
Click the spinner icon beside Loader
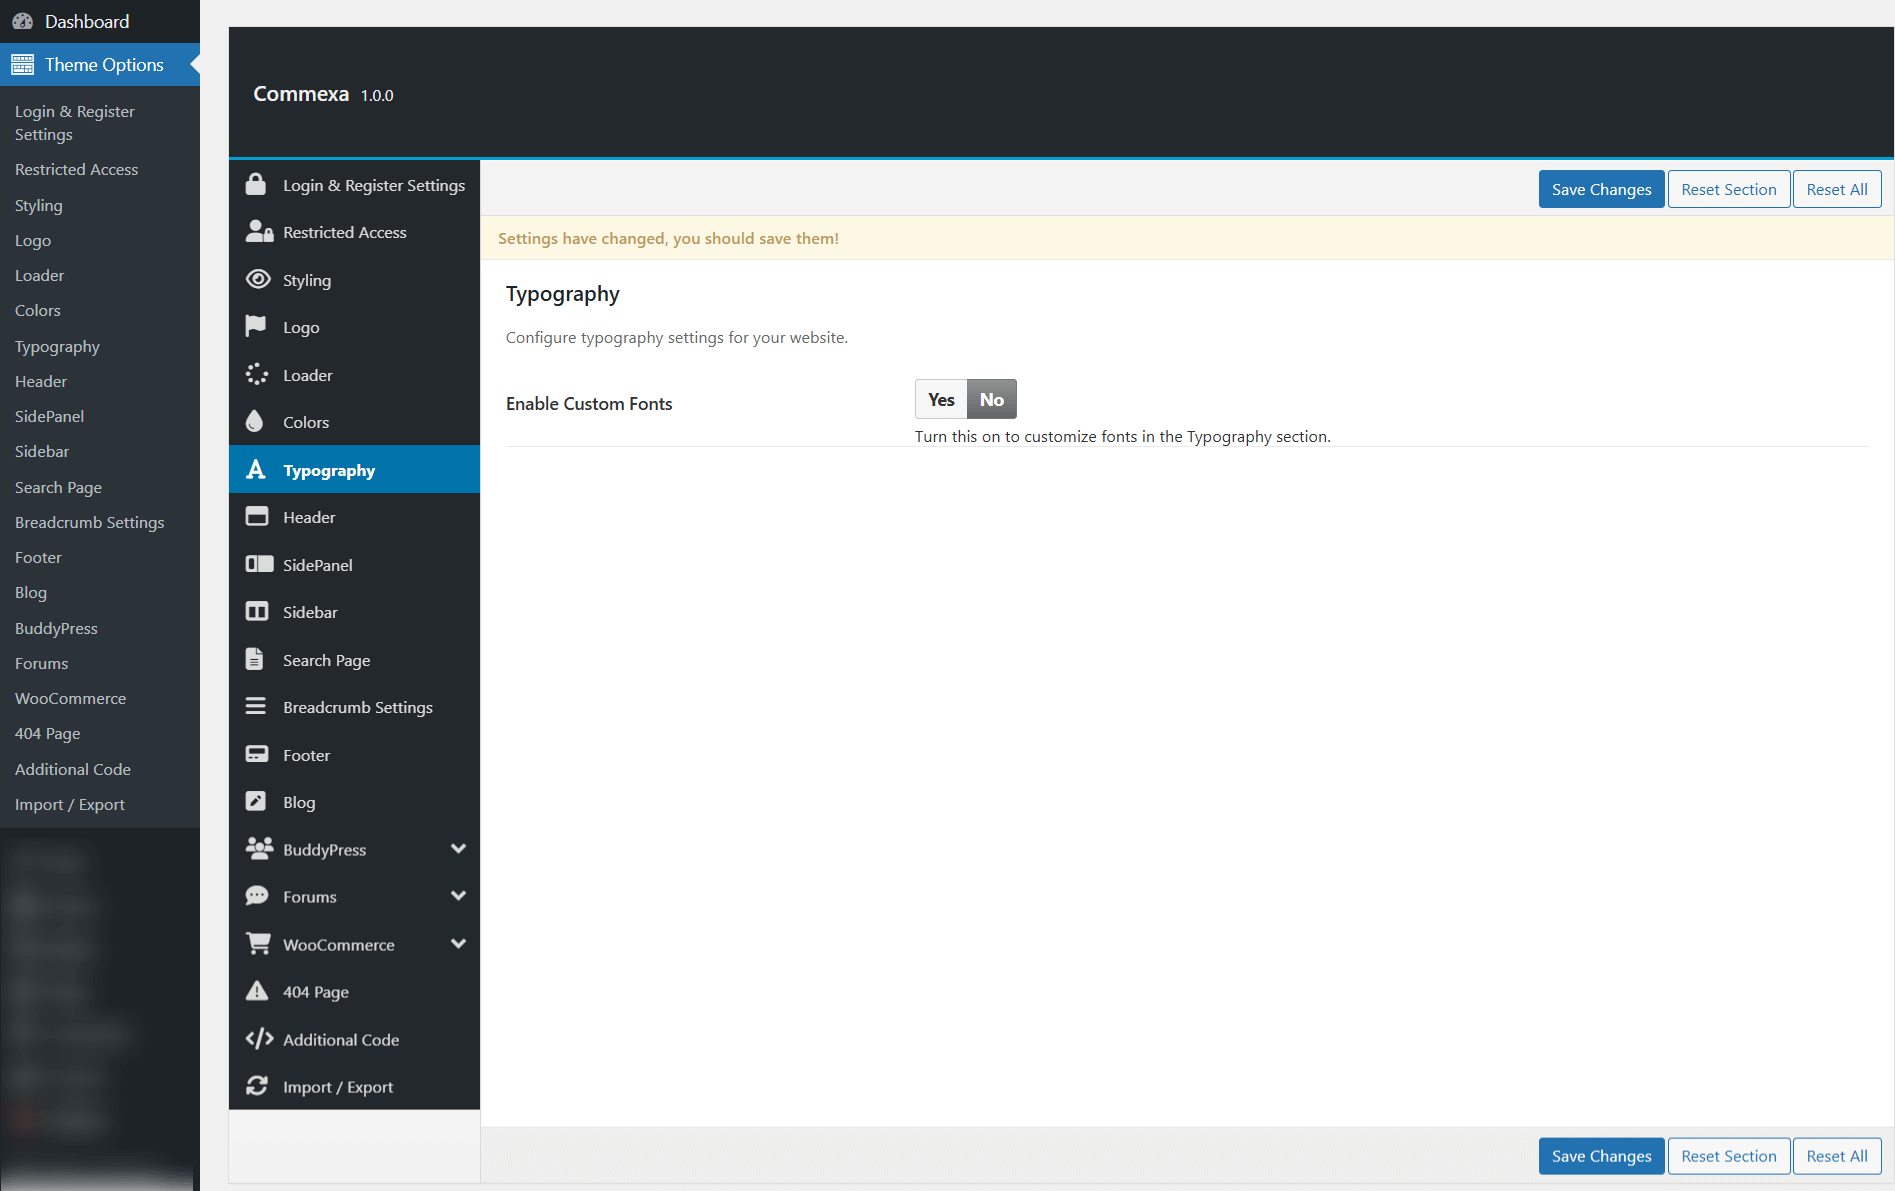[x=257, y=374]
